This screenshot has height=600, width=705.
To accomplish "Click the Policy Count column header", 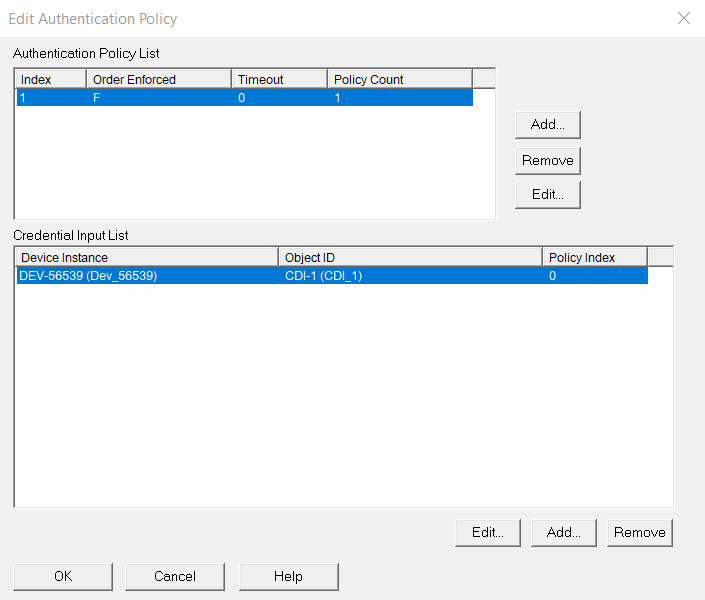I will point(399,79).
